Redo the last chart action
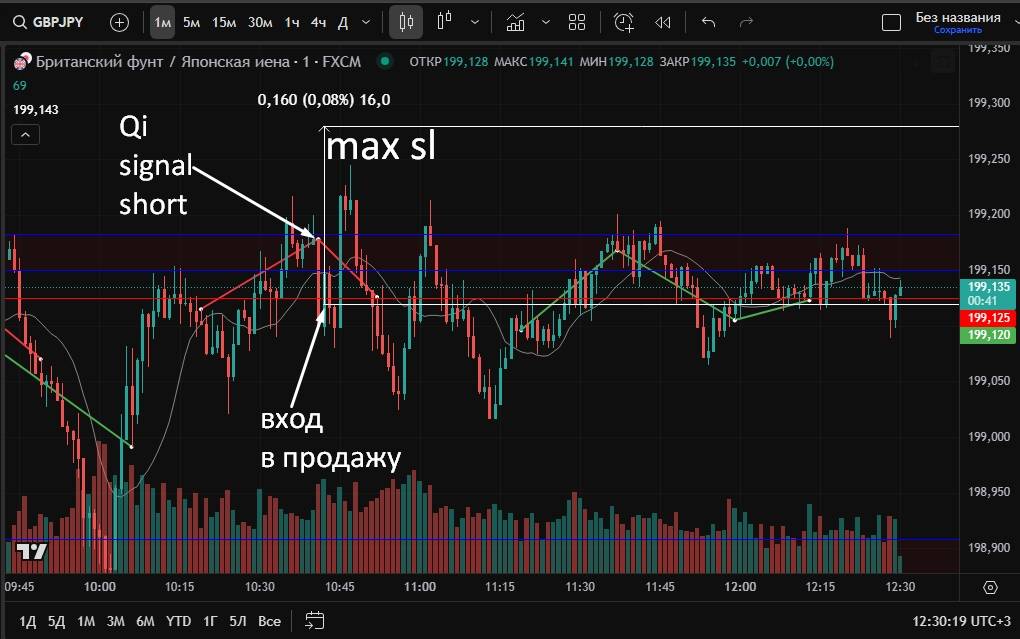The width and height of the screenshot is (1020, 639). pos(746,23)
